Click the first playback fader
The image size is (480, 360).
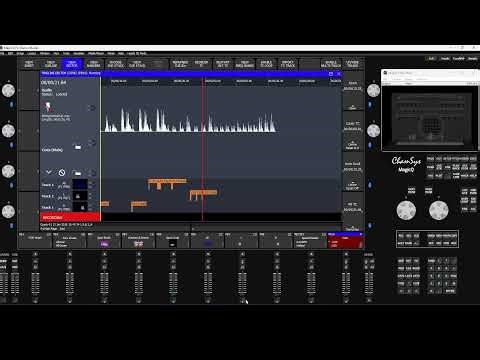(x=35, y=283)
